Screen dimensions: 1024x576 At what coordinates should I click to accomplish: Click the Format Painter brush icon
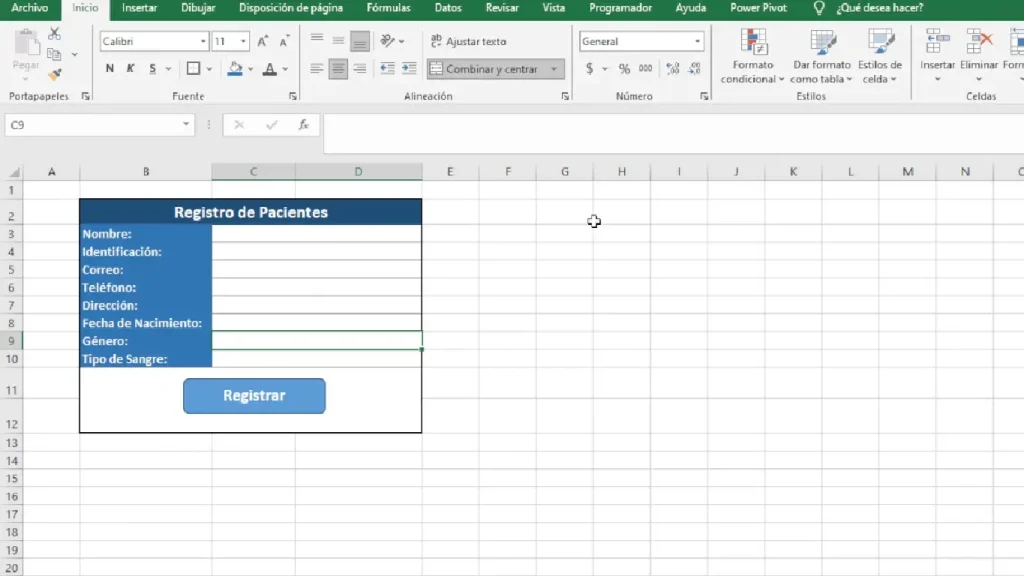pos(55,74)
